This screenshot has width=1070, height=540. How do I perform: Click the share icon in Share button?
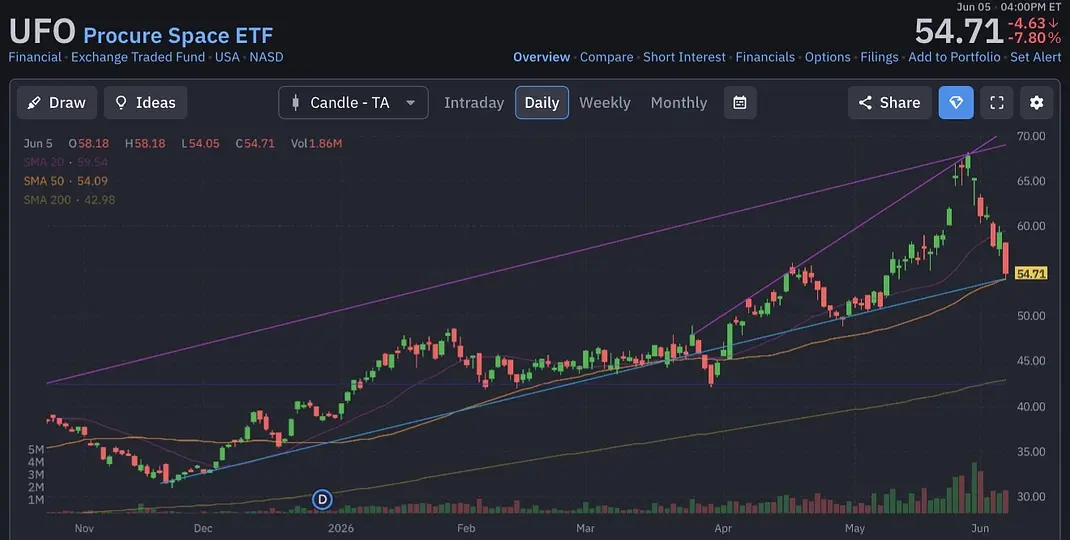coord(865,102)
